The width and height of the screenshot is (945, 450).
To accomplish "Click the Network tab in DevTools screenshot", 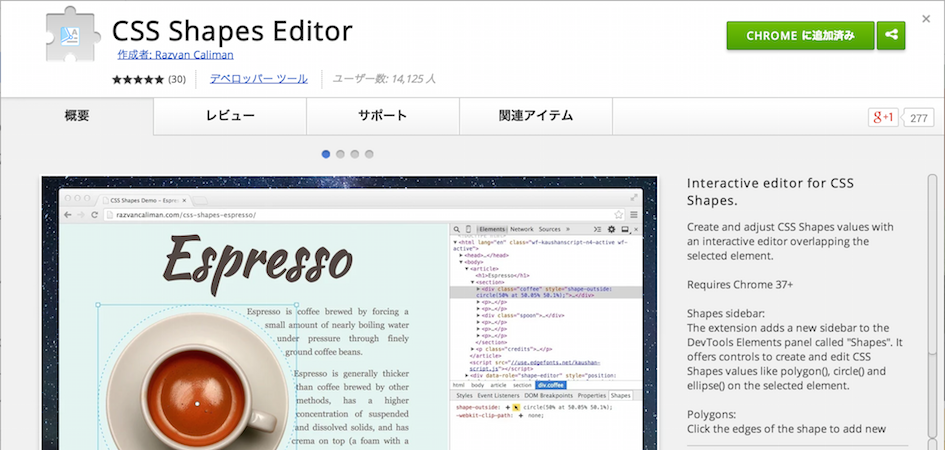I will point(522,230).
